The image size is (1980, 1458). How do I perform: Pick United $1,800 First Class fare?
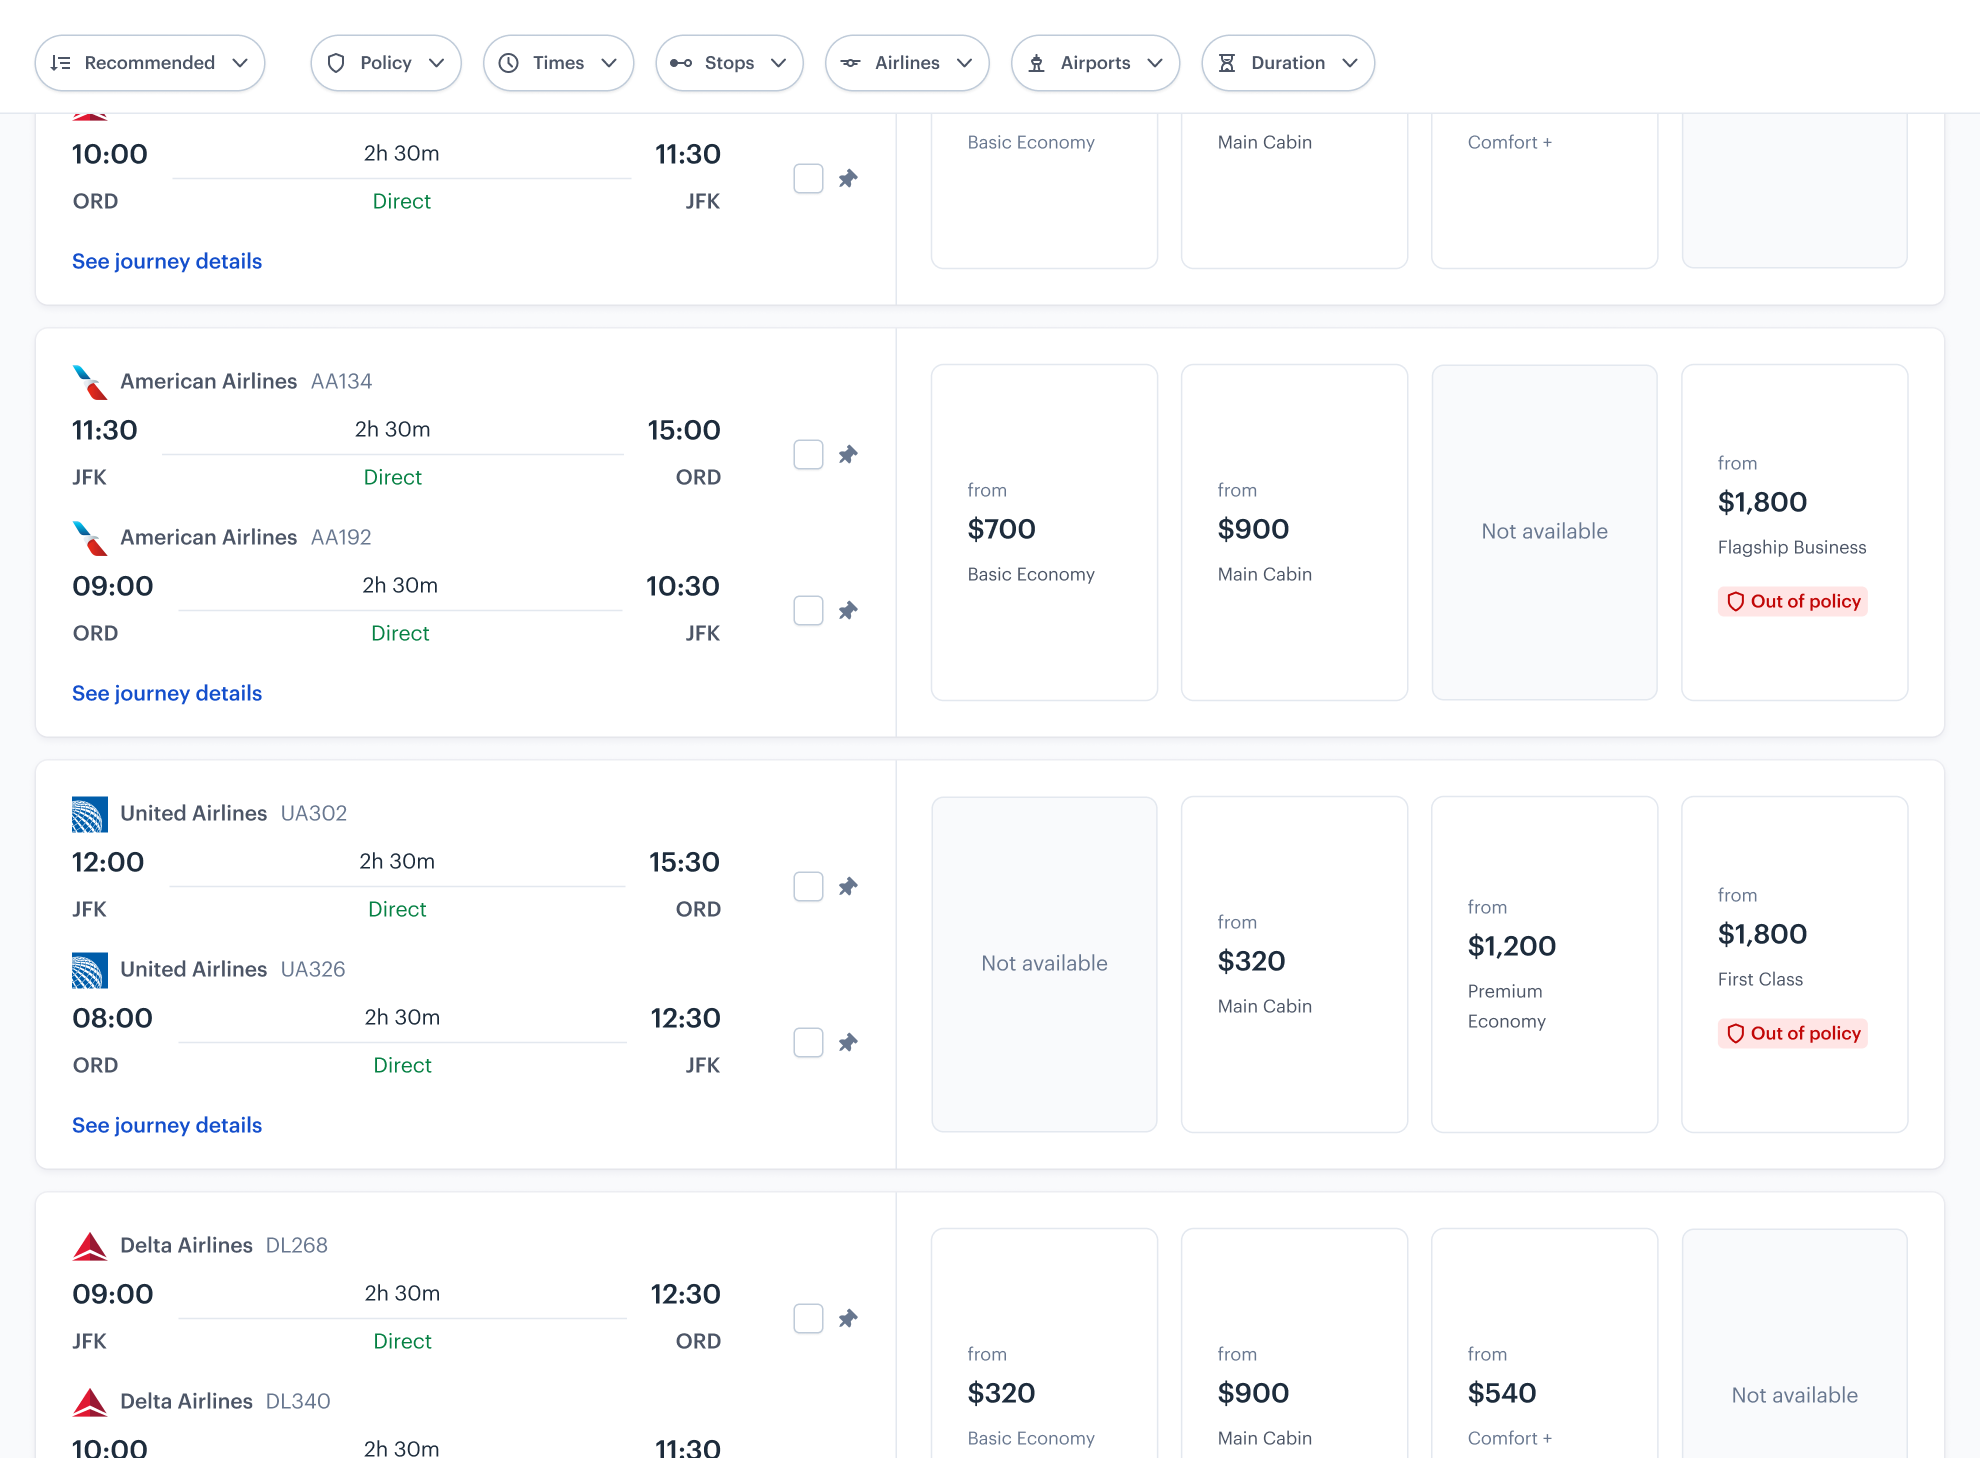[1794, 964]
